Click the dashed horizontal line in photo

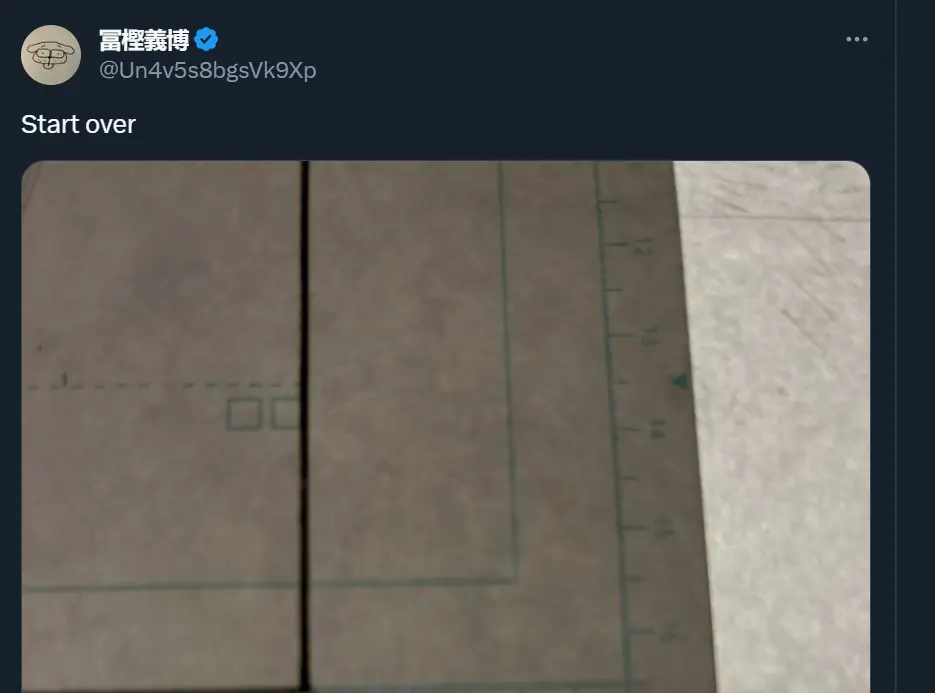tap(161, 385)
